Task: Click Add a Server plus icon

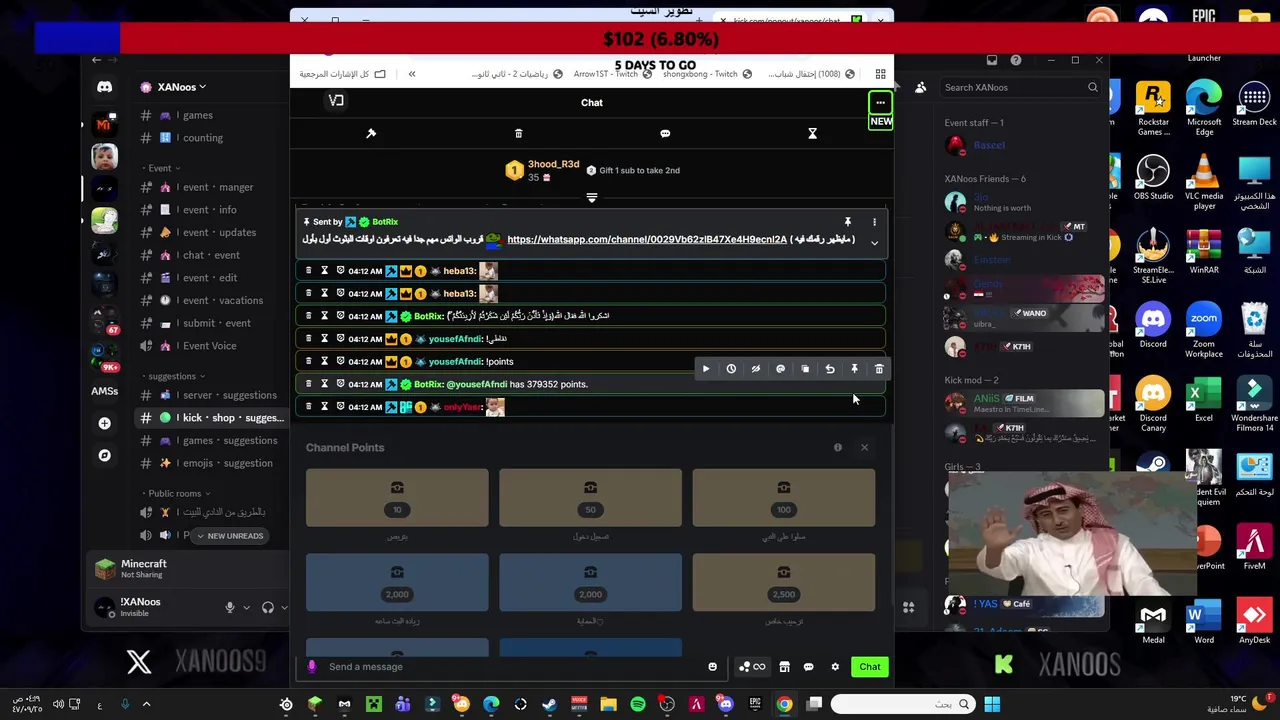Action: click(104, 423)
